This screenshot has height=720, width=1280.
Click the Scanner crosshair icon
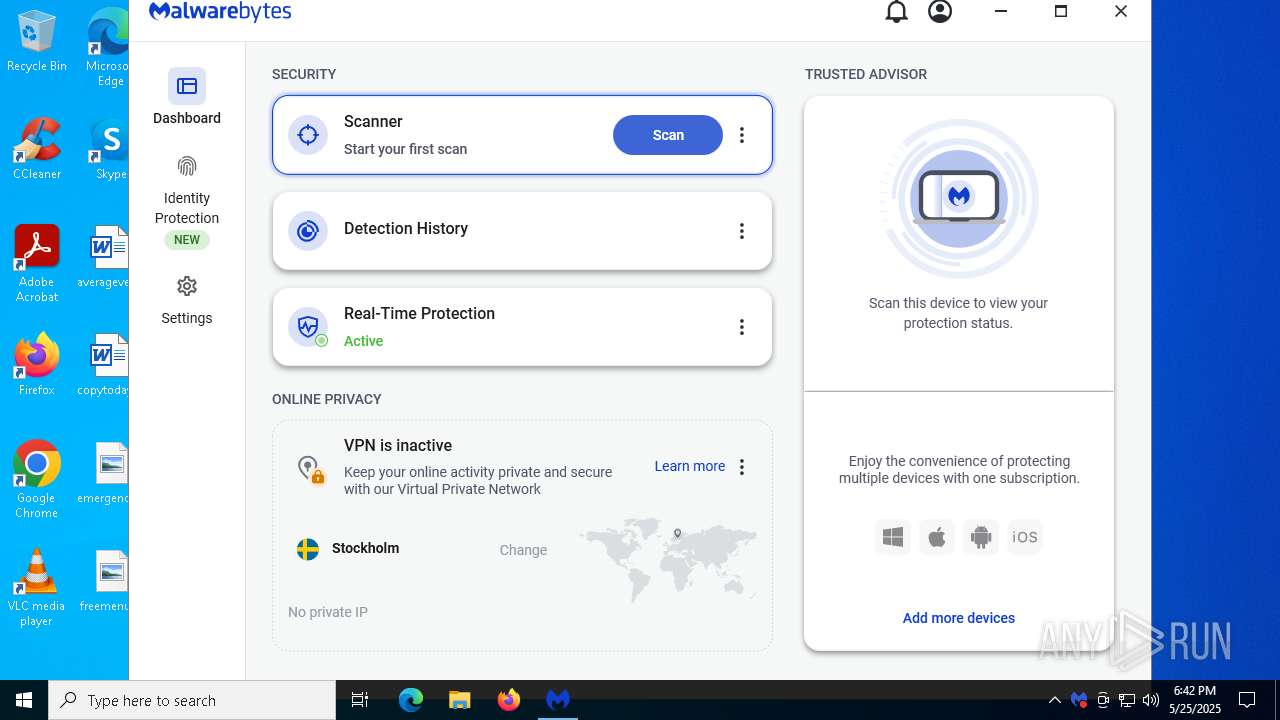(x=308, y=135)
